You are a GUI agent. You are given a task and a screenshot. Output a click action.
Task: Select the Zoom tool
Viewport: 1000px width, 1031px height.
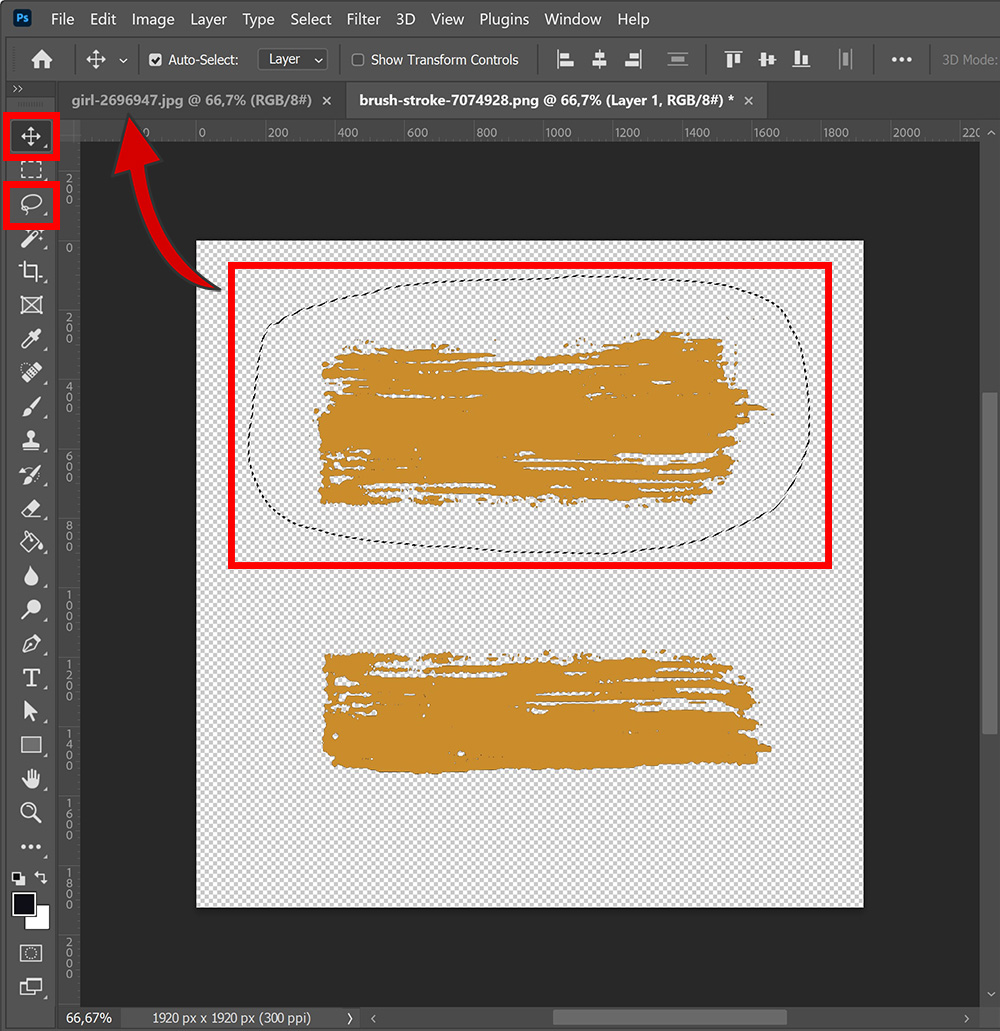tap(30, 812)
